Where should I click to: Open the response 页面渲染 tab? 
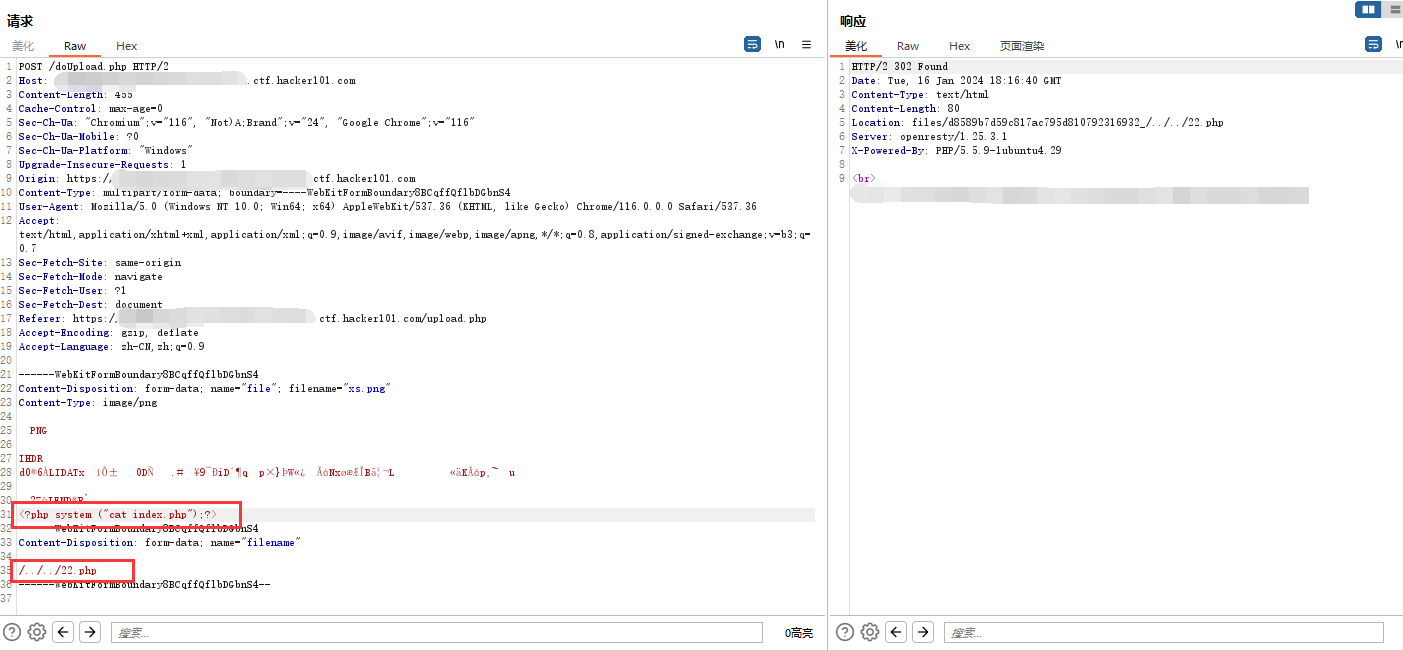1022,46
